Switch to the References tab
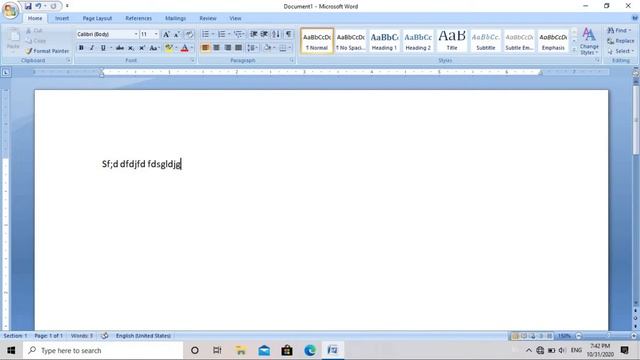 pyautogui.click(x=138, y=18)
